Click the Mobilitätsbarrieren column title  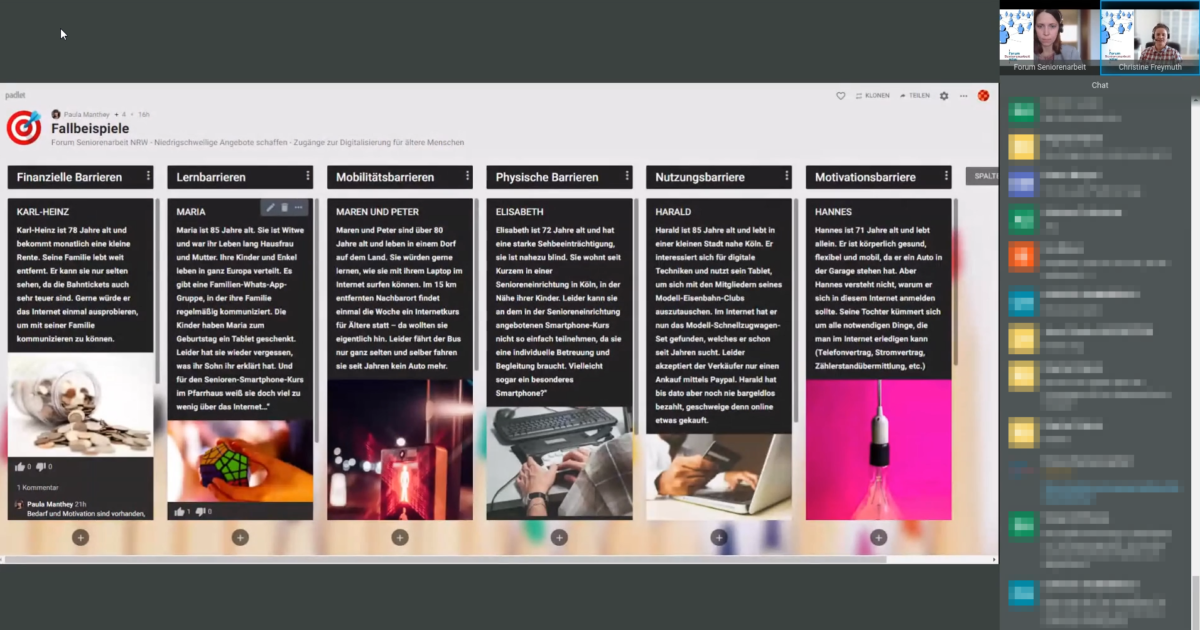pyautogui.click(x=385, y=177)
